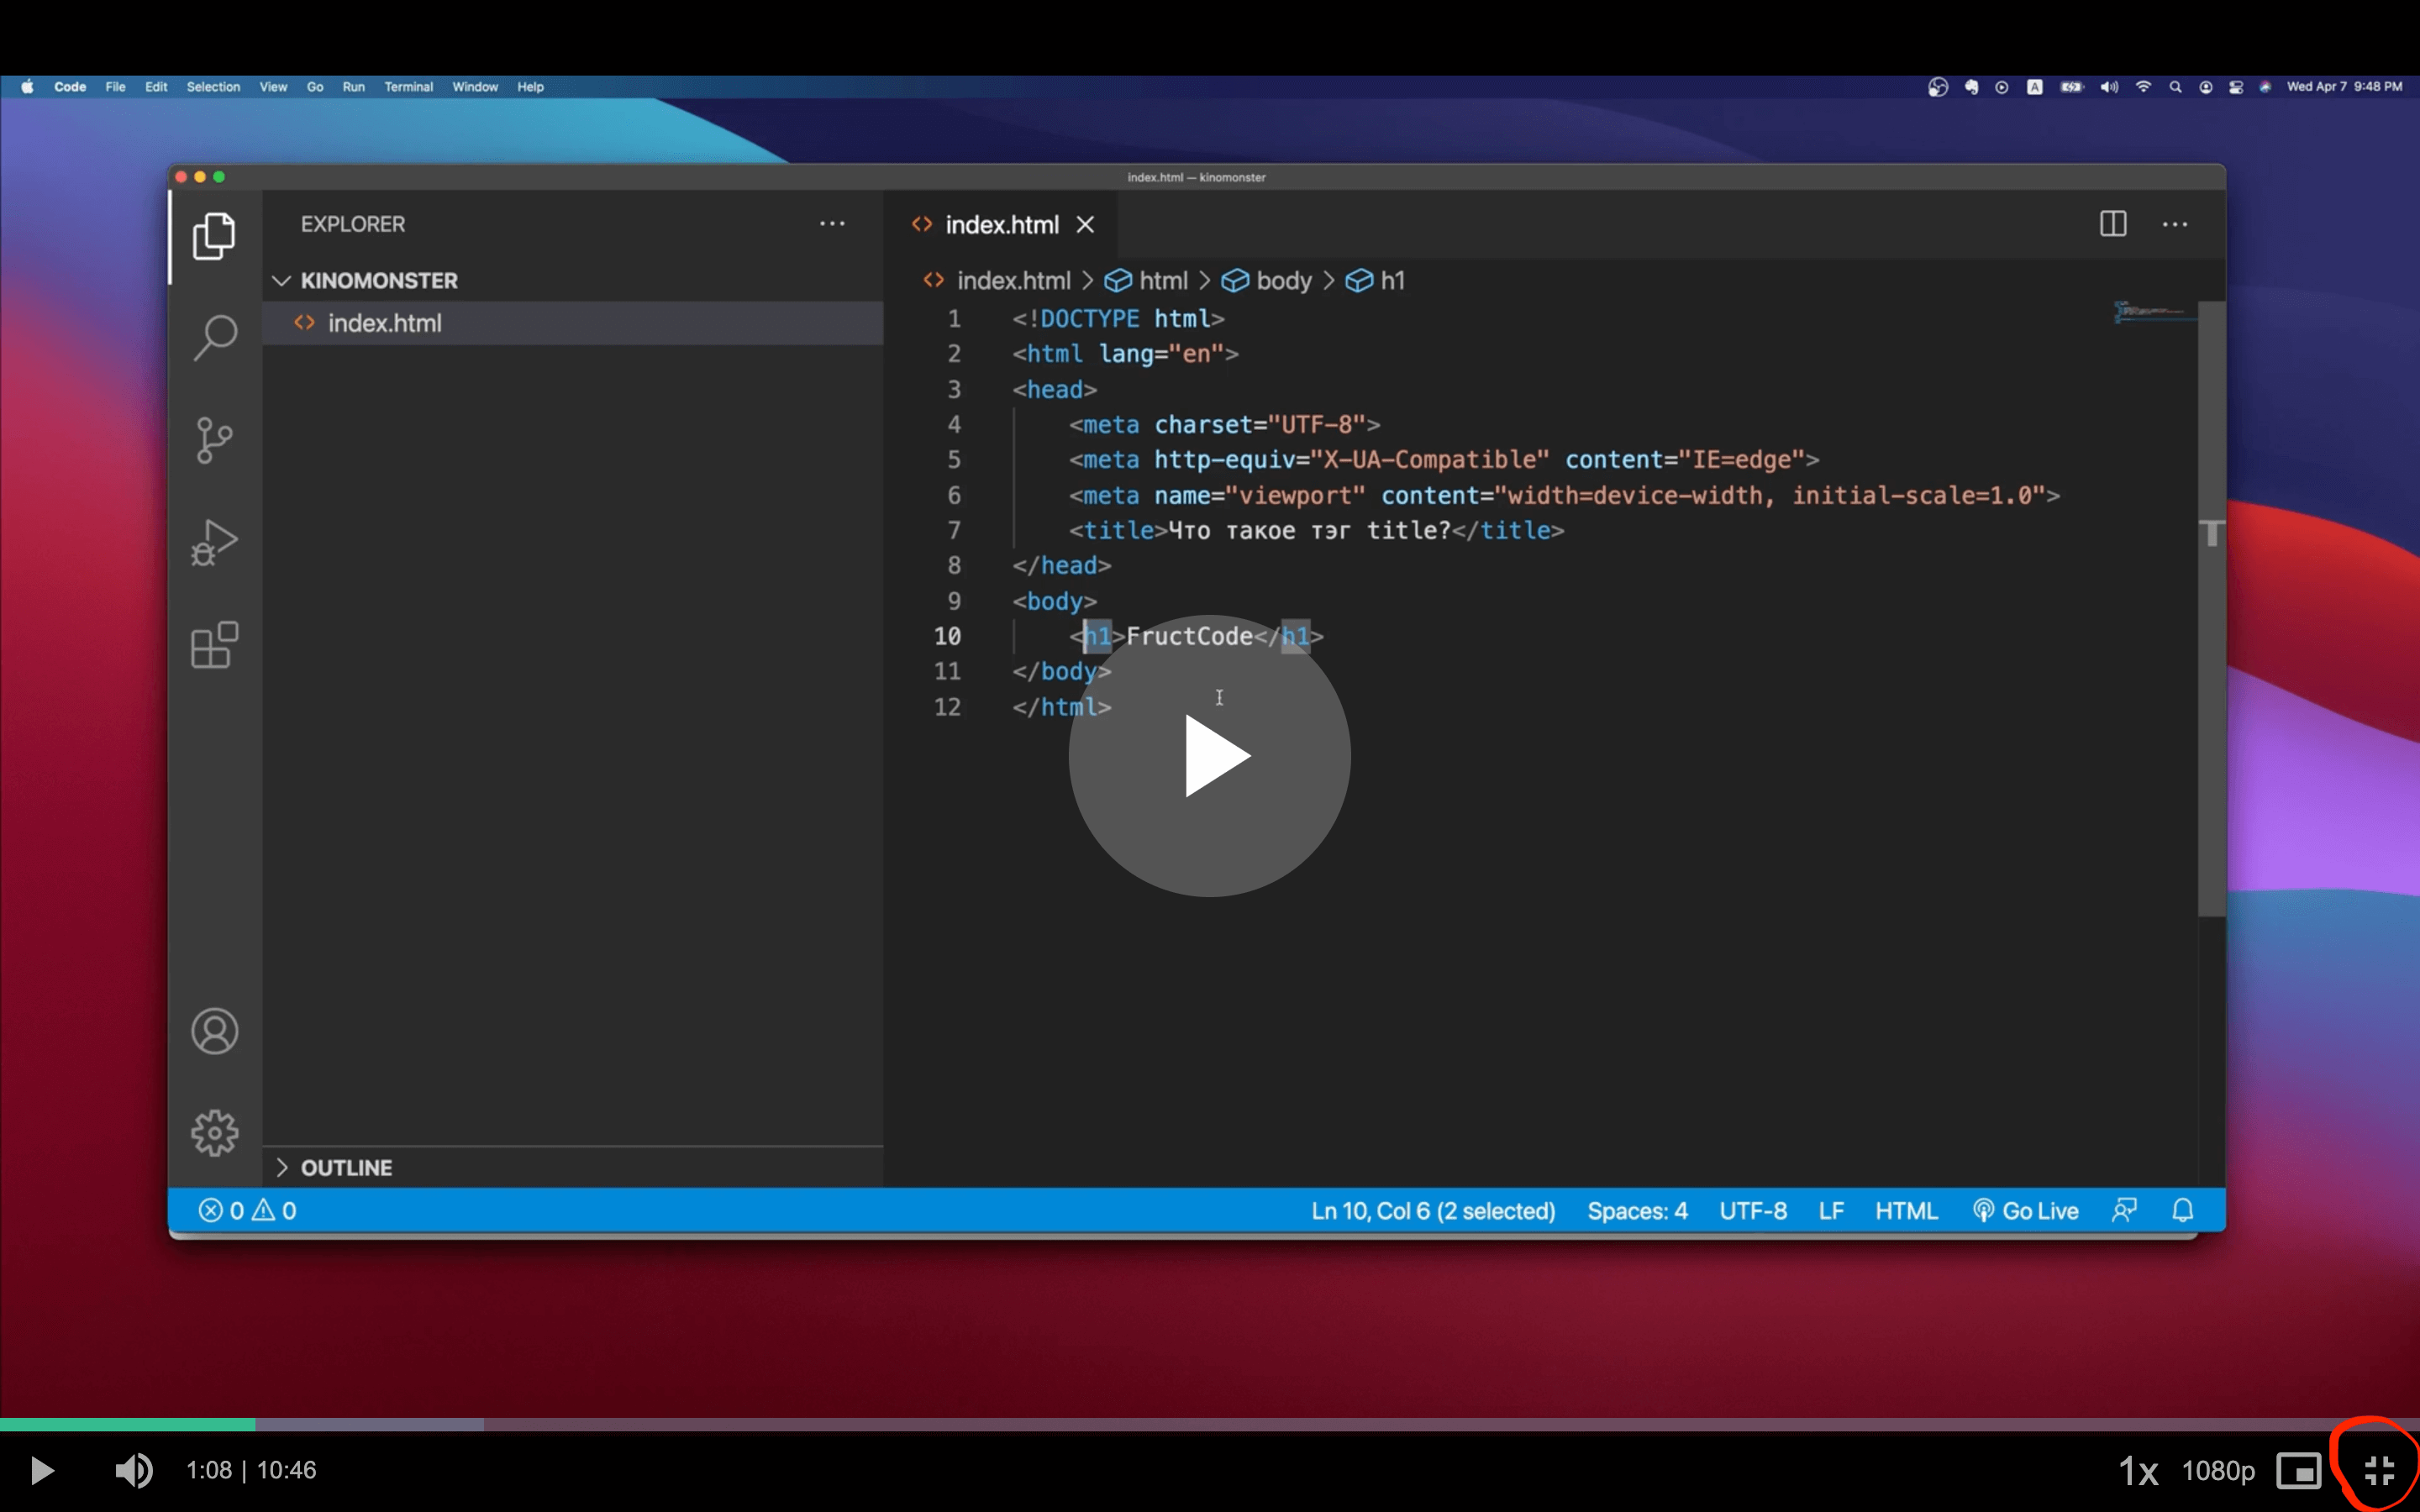Click the FructCode text on line 10
The height and width of the screenshot is (1512, 2420).
1189,636
